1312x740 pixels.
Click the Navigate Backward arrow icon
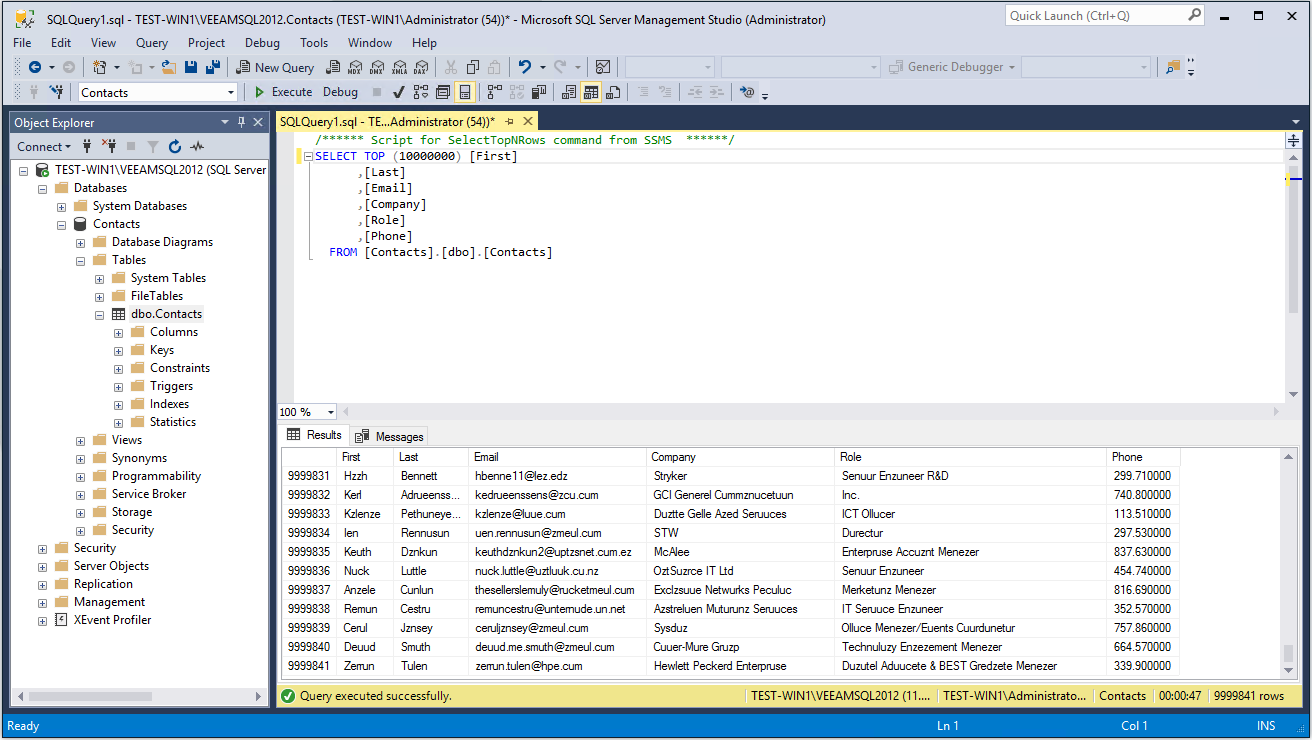[x=35, y=67]
